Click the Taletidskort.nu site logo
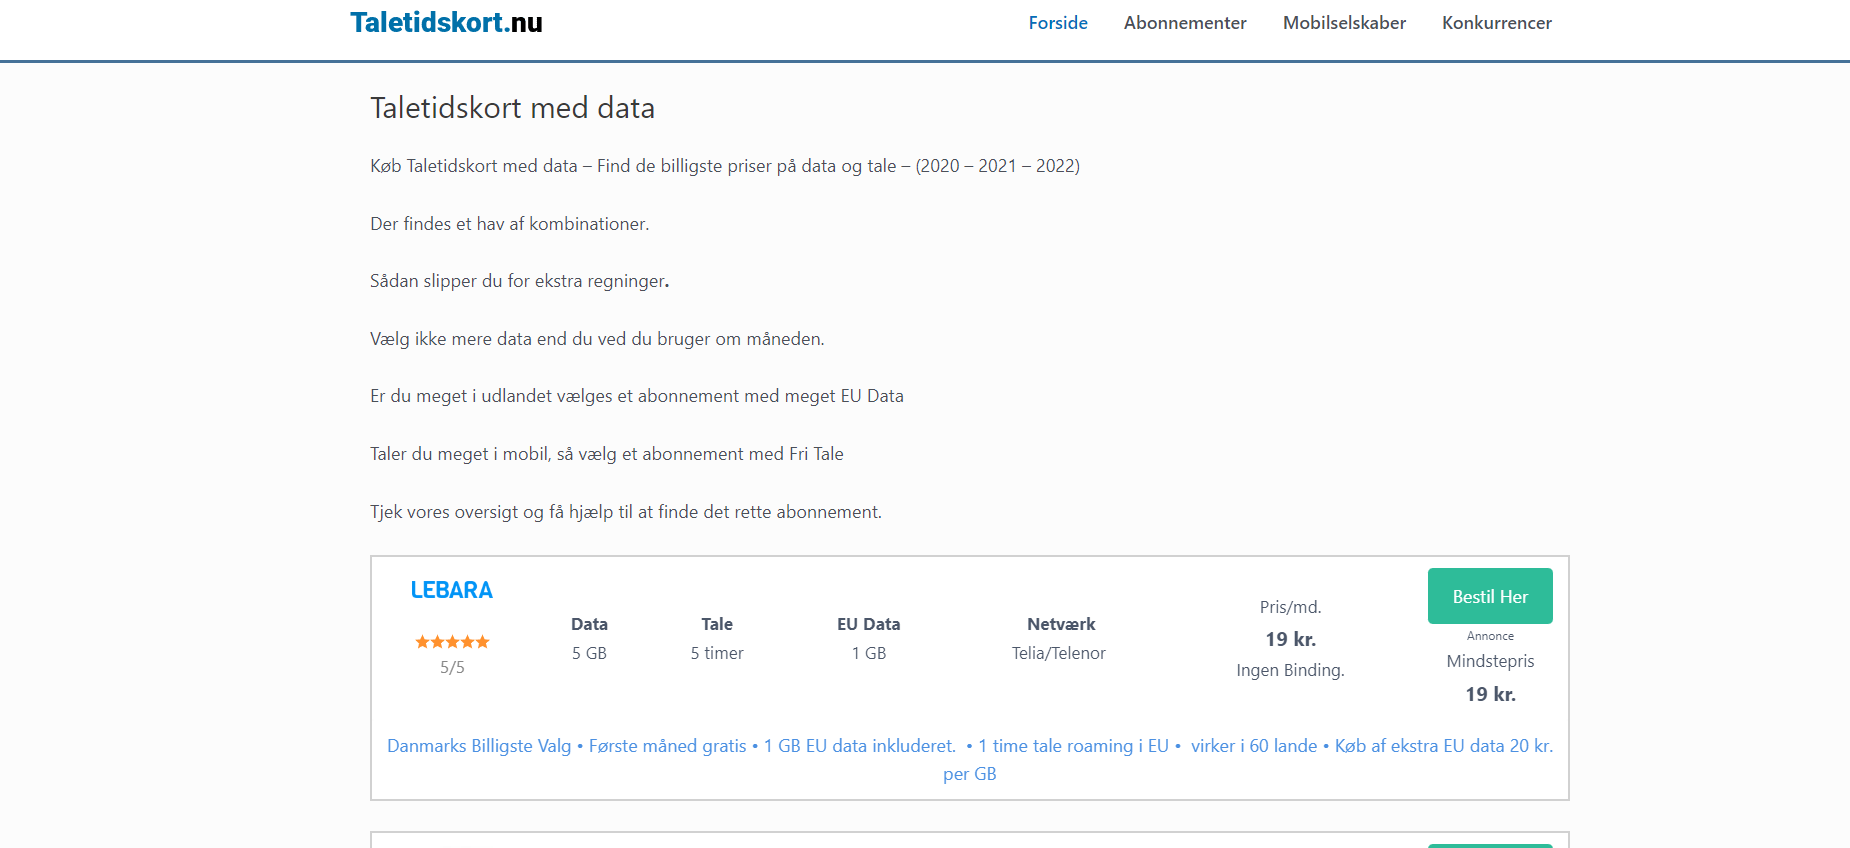The height and width of the screenshot is (848, 1850). (446, 23)
